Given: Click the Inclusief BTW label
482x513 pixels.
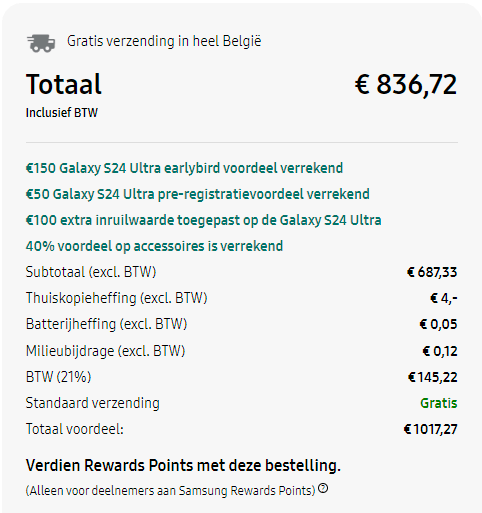Looking at the screenshot, I should pyautogui.click(x=62, y=113).
